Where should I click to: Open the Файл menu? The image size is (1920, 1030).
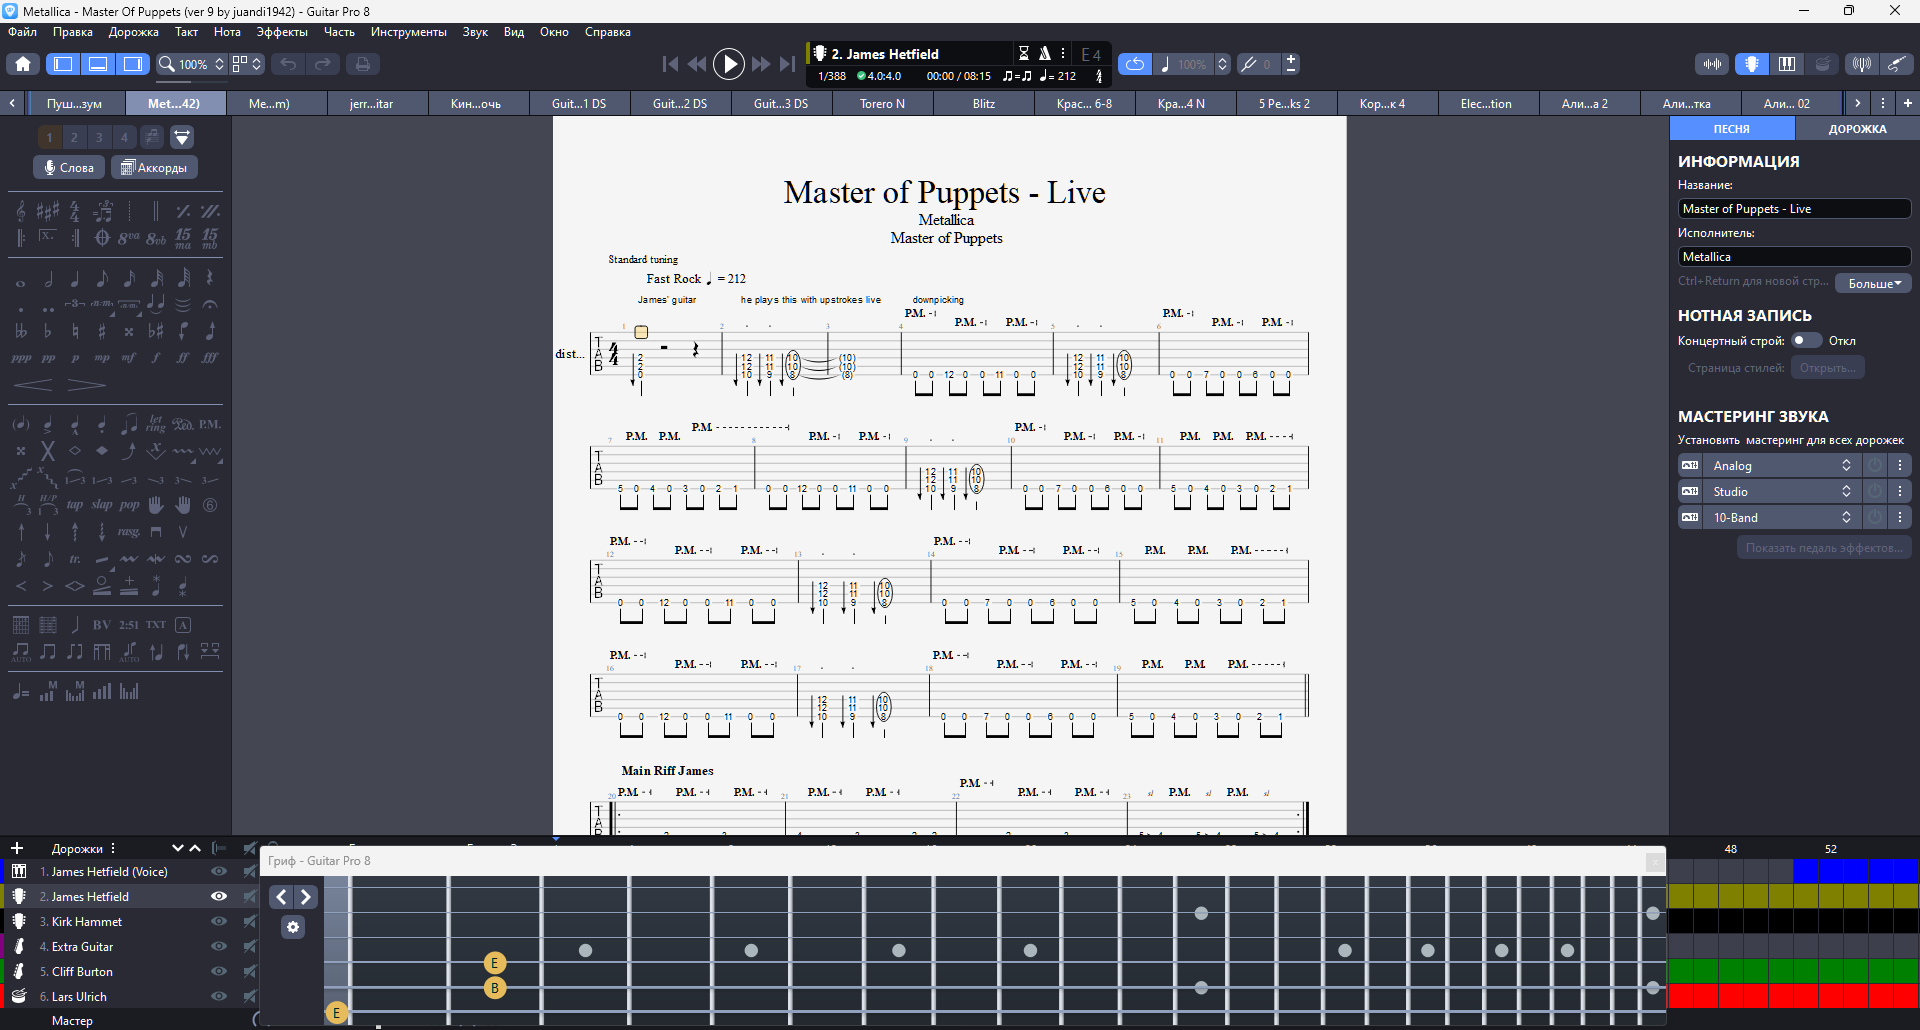point(23,32)
